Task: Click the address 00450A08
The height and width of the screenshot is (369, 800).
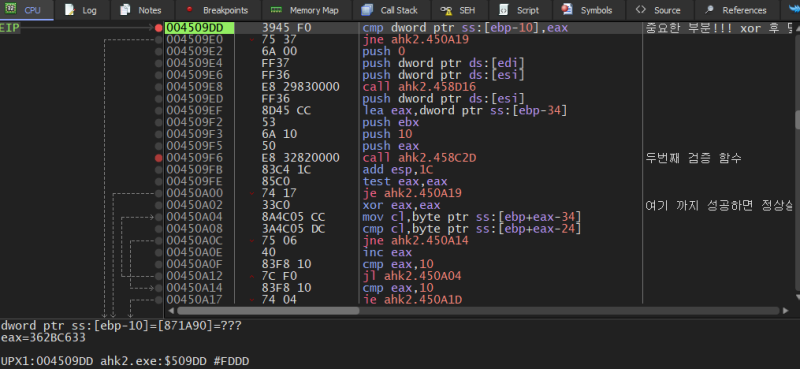Action: 195,229
